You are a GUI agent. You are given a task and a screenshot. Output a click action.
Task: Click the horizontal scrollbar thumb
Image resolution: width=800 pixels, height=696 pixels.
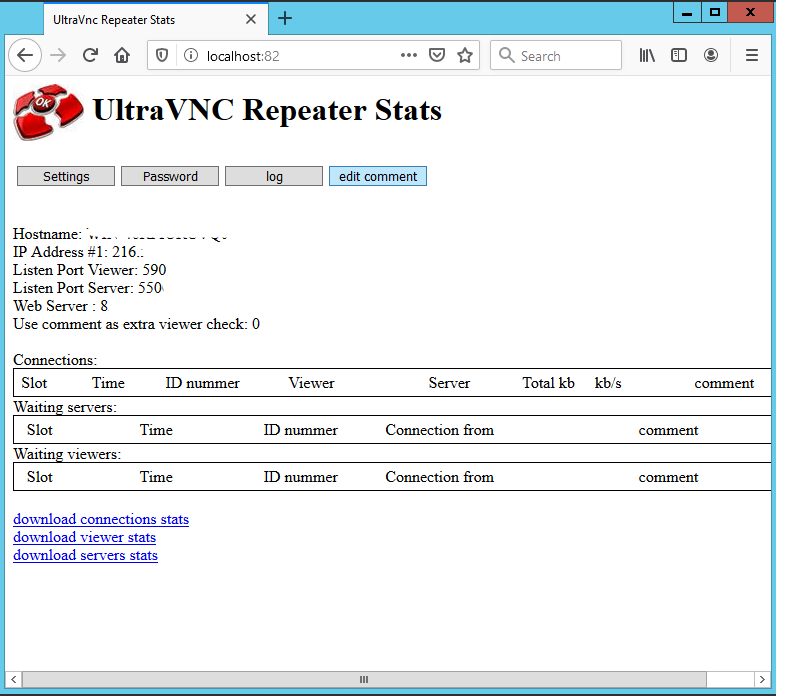click(364, 680)
